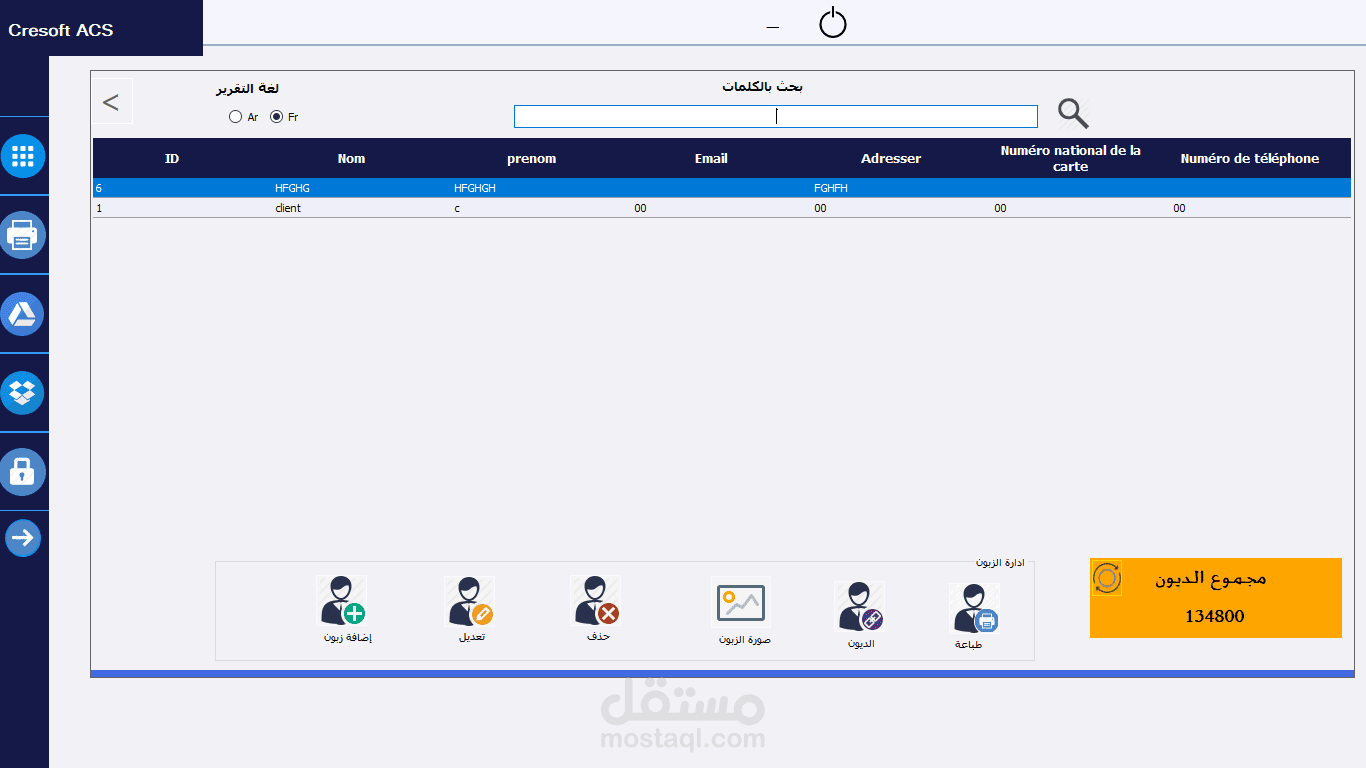Viewport: 1366px width, 768px height.
Task: Select the row with Nom HFGHG
Action: [x=722, y=188]
